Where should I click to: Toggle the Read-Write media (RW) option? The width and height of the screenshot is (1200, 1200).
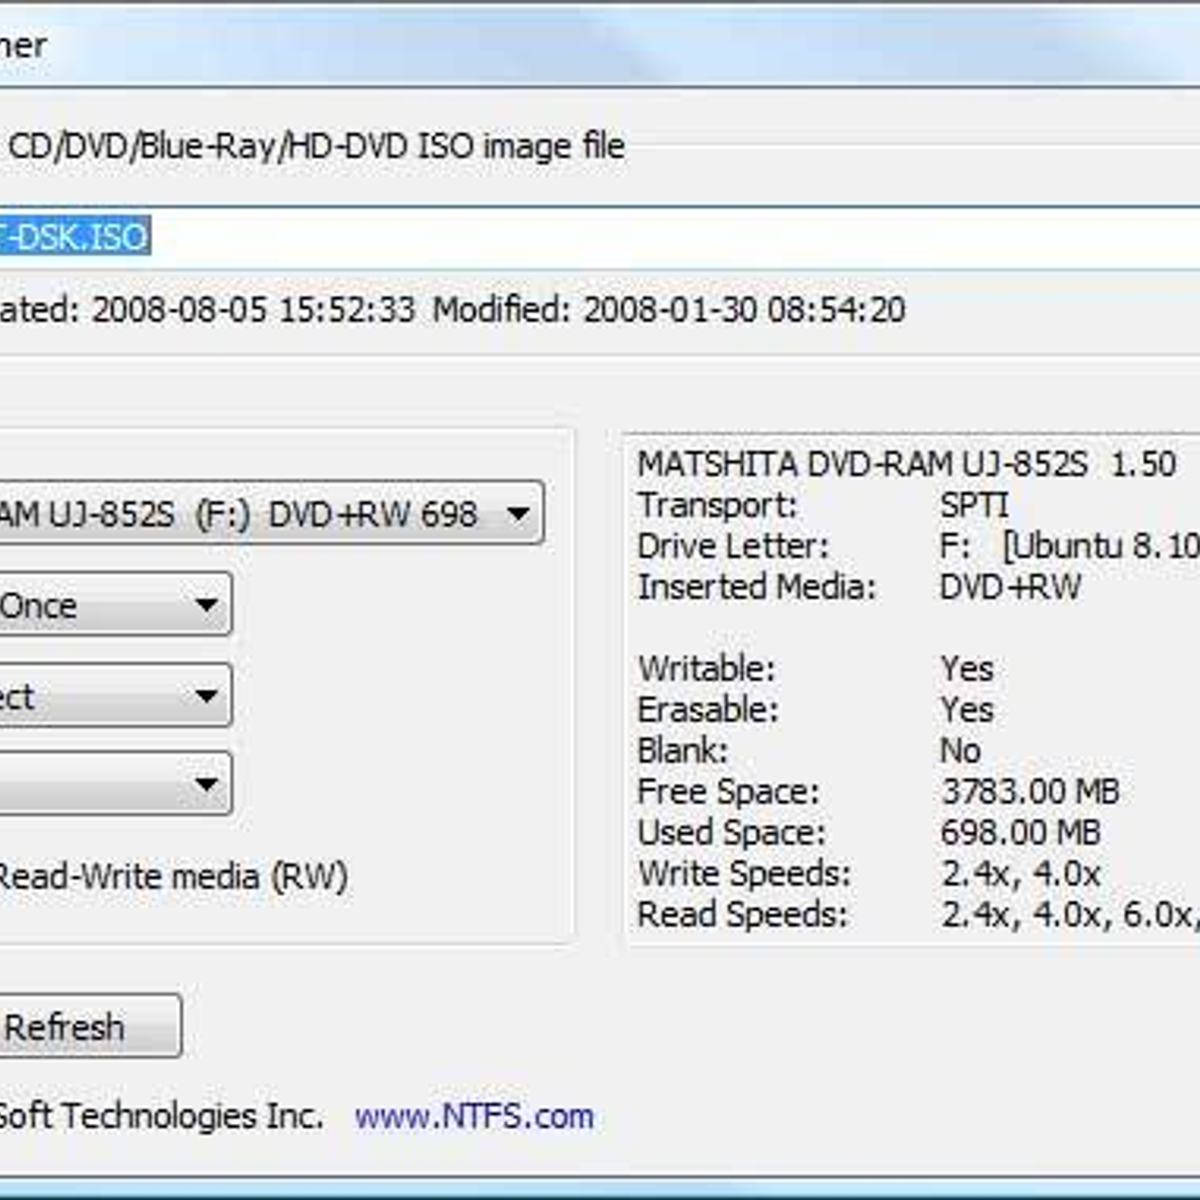pyautogui.click(x=170, y=877)
